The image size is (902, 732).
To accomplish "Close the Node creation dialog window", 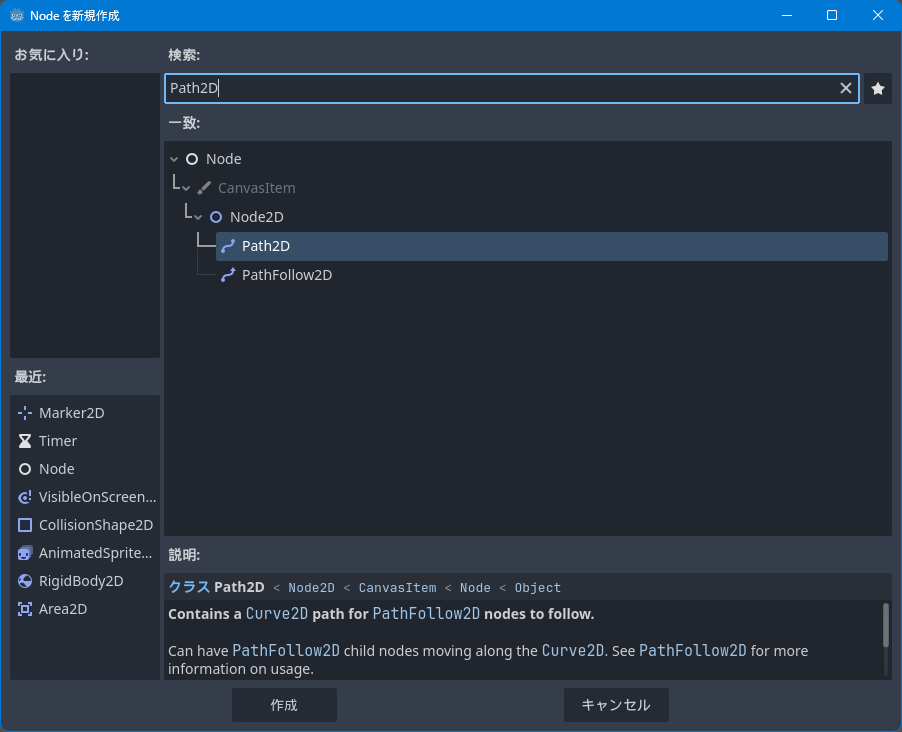I will pos(877,16).
